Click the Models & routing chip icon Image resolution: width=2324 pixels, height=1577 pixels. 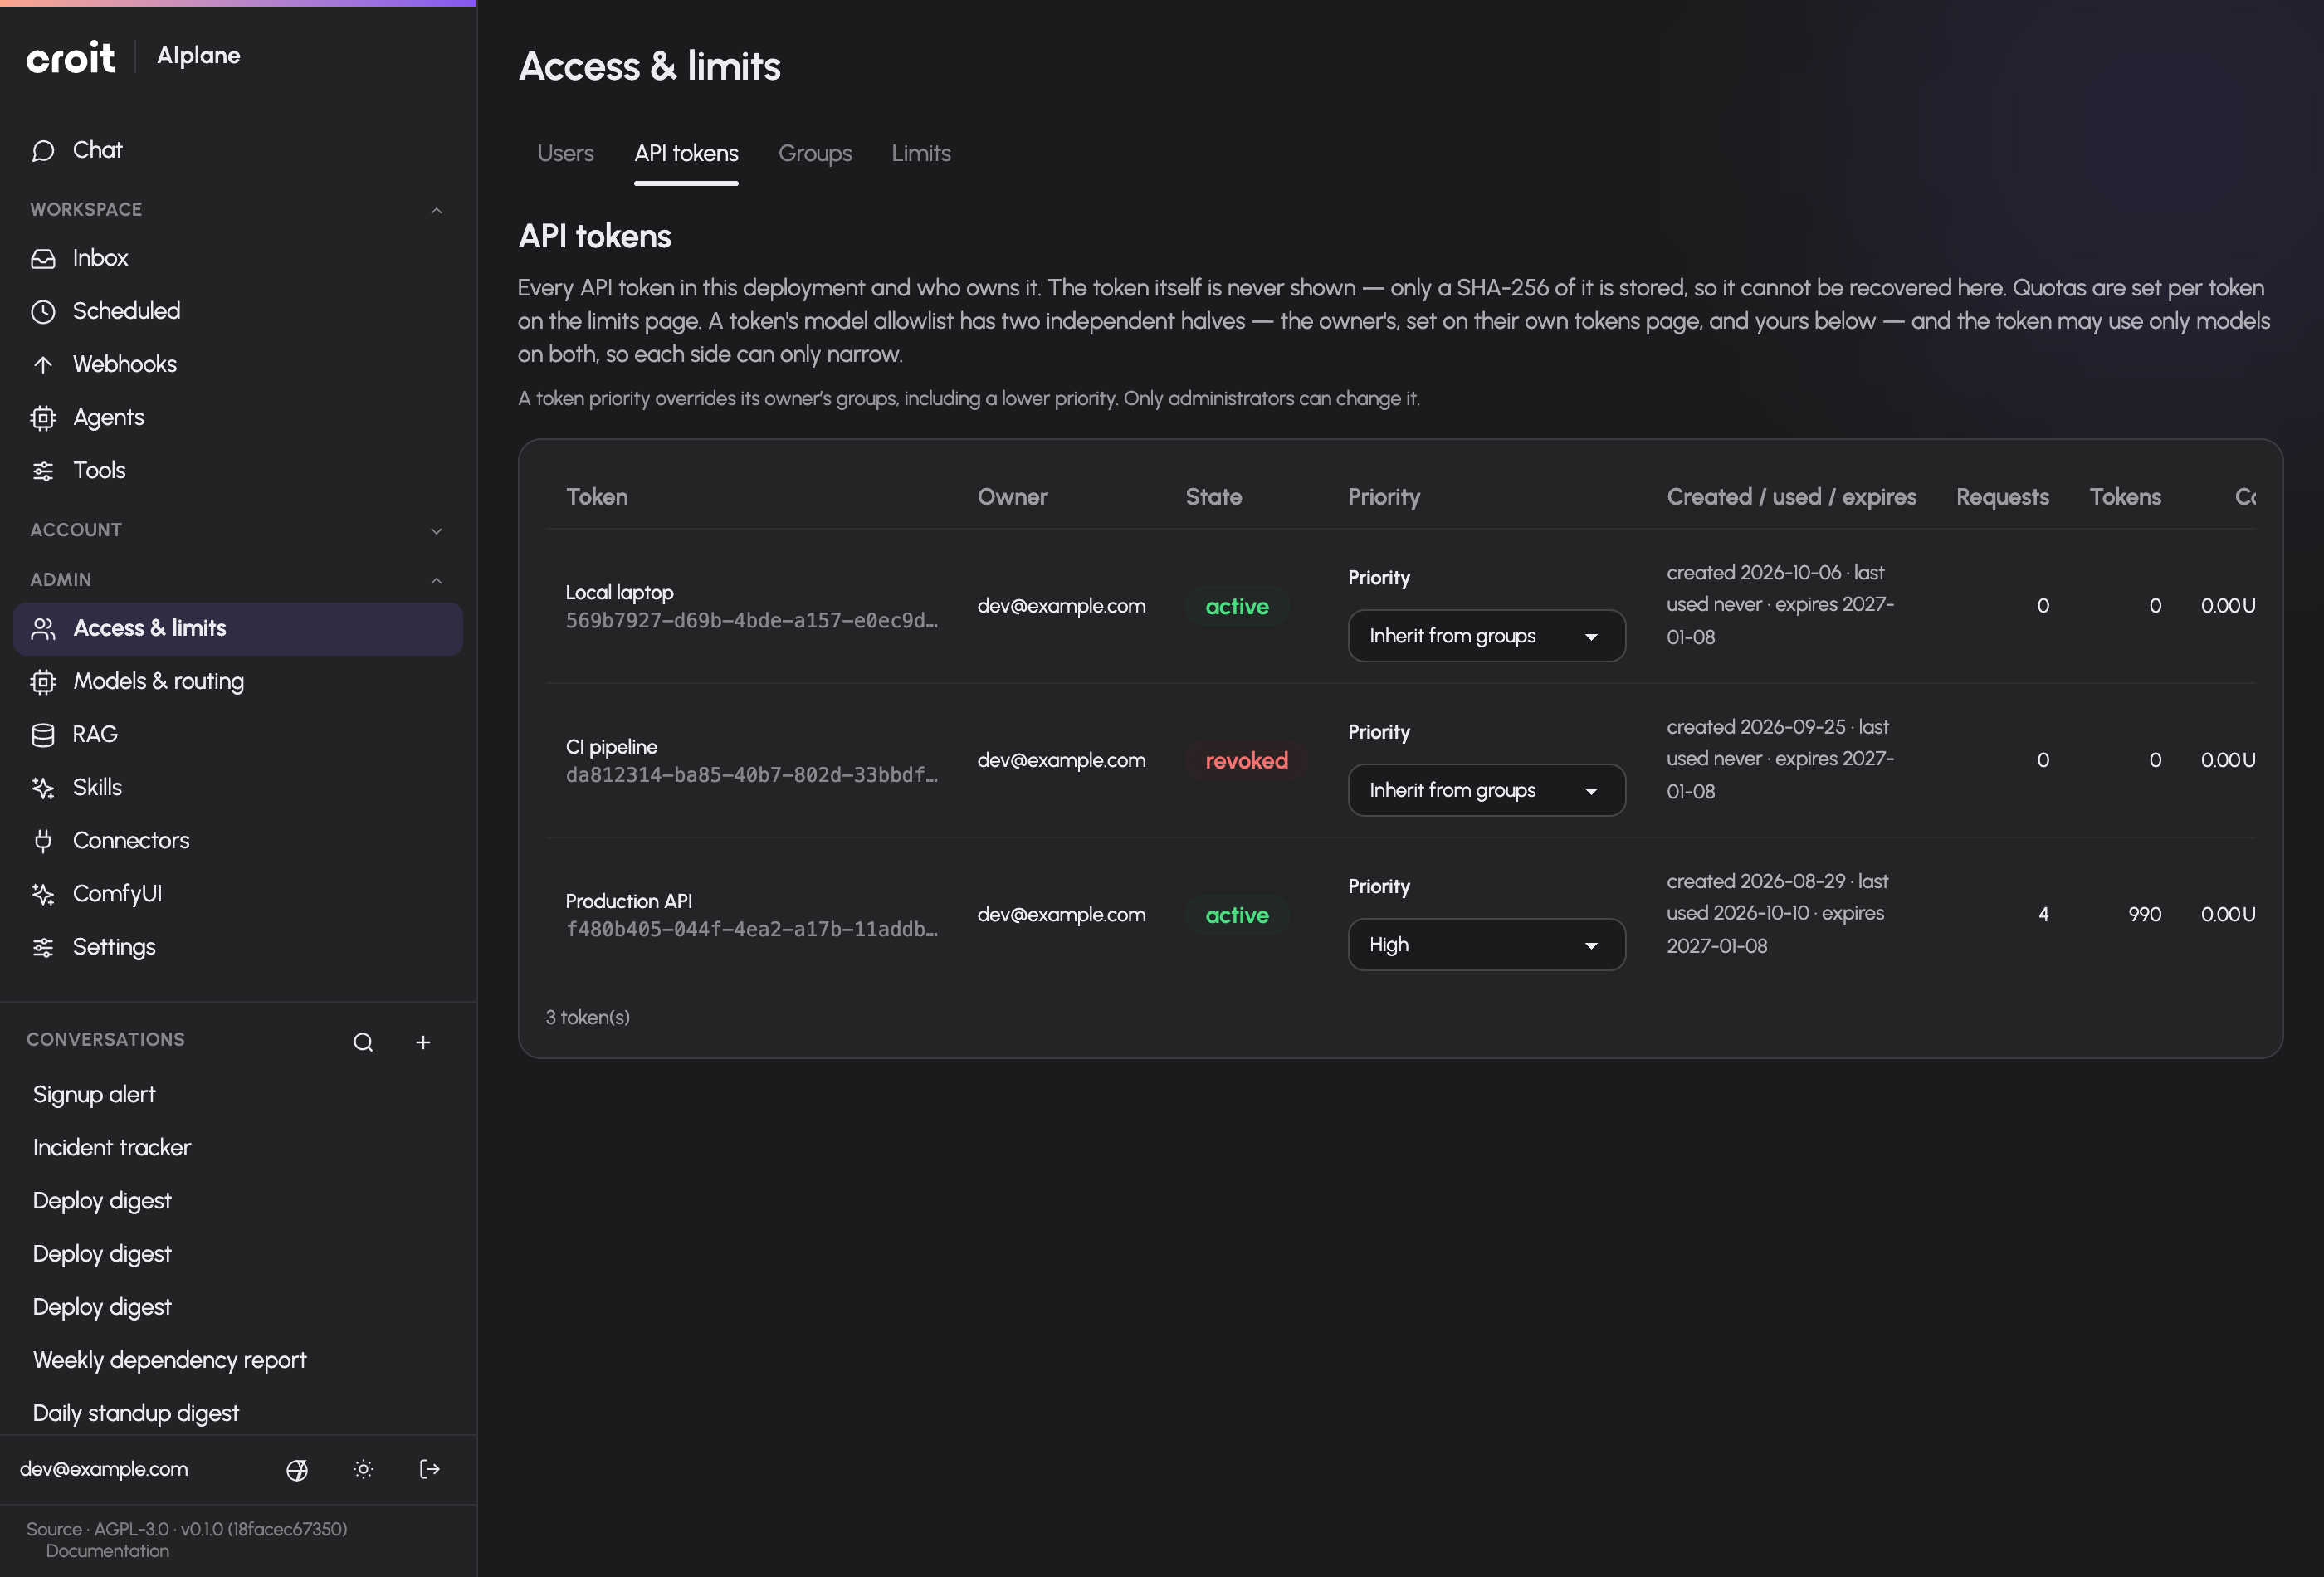pos(43,681)
